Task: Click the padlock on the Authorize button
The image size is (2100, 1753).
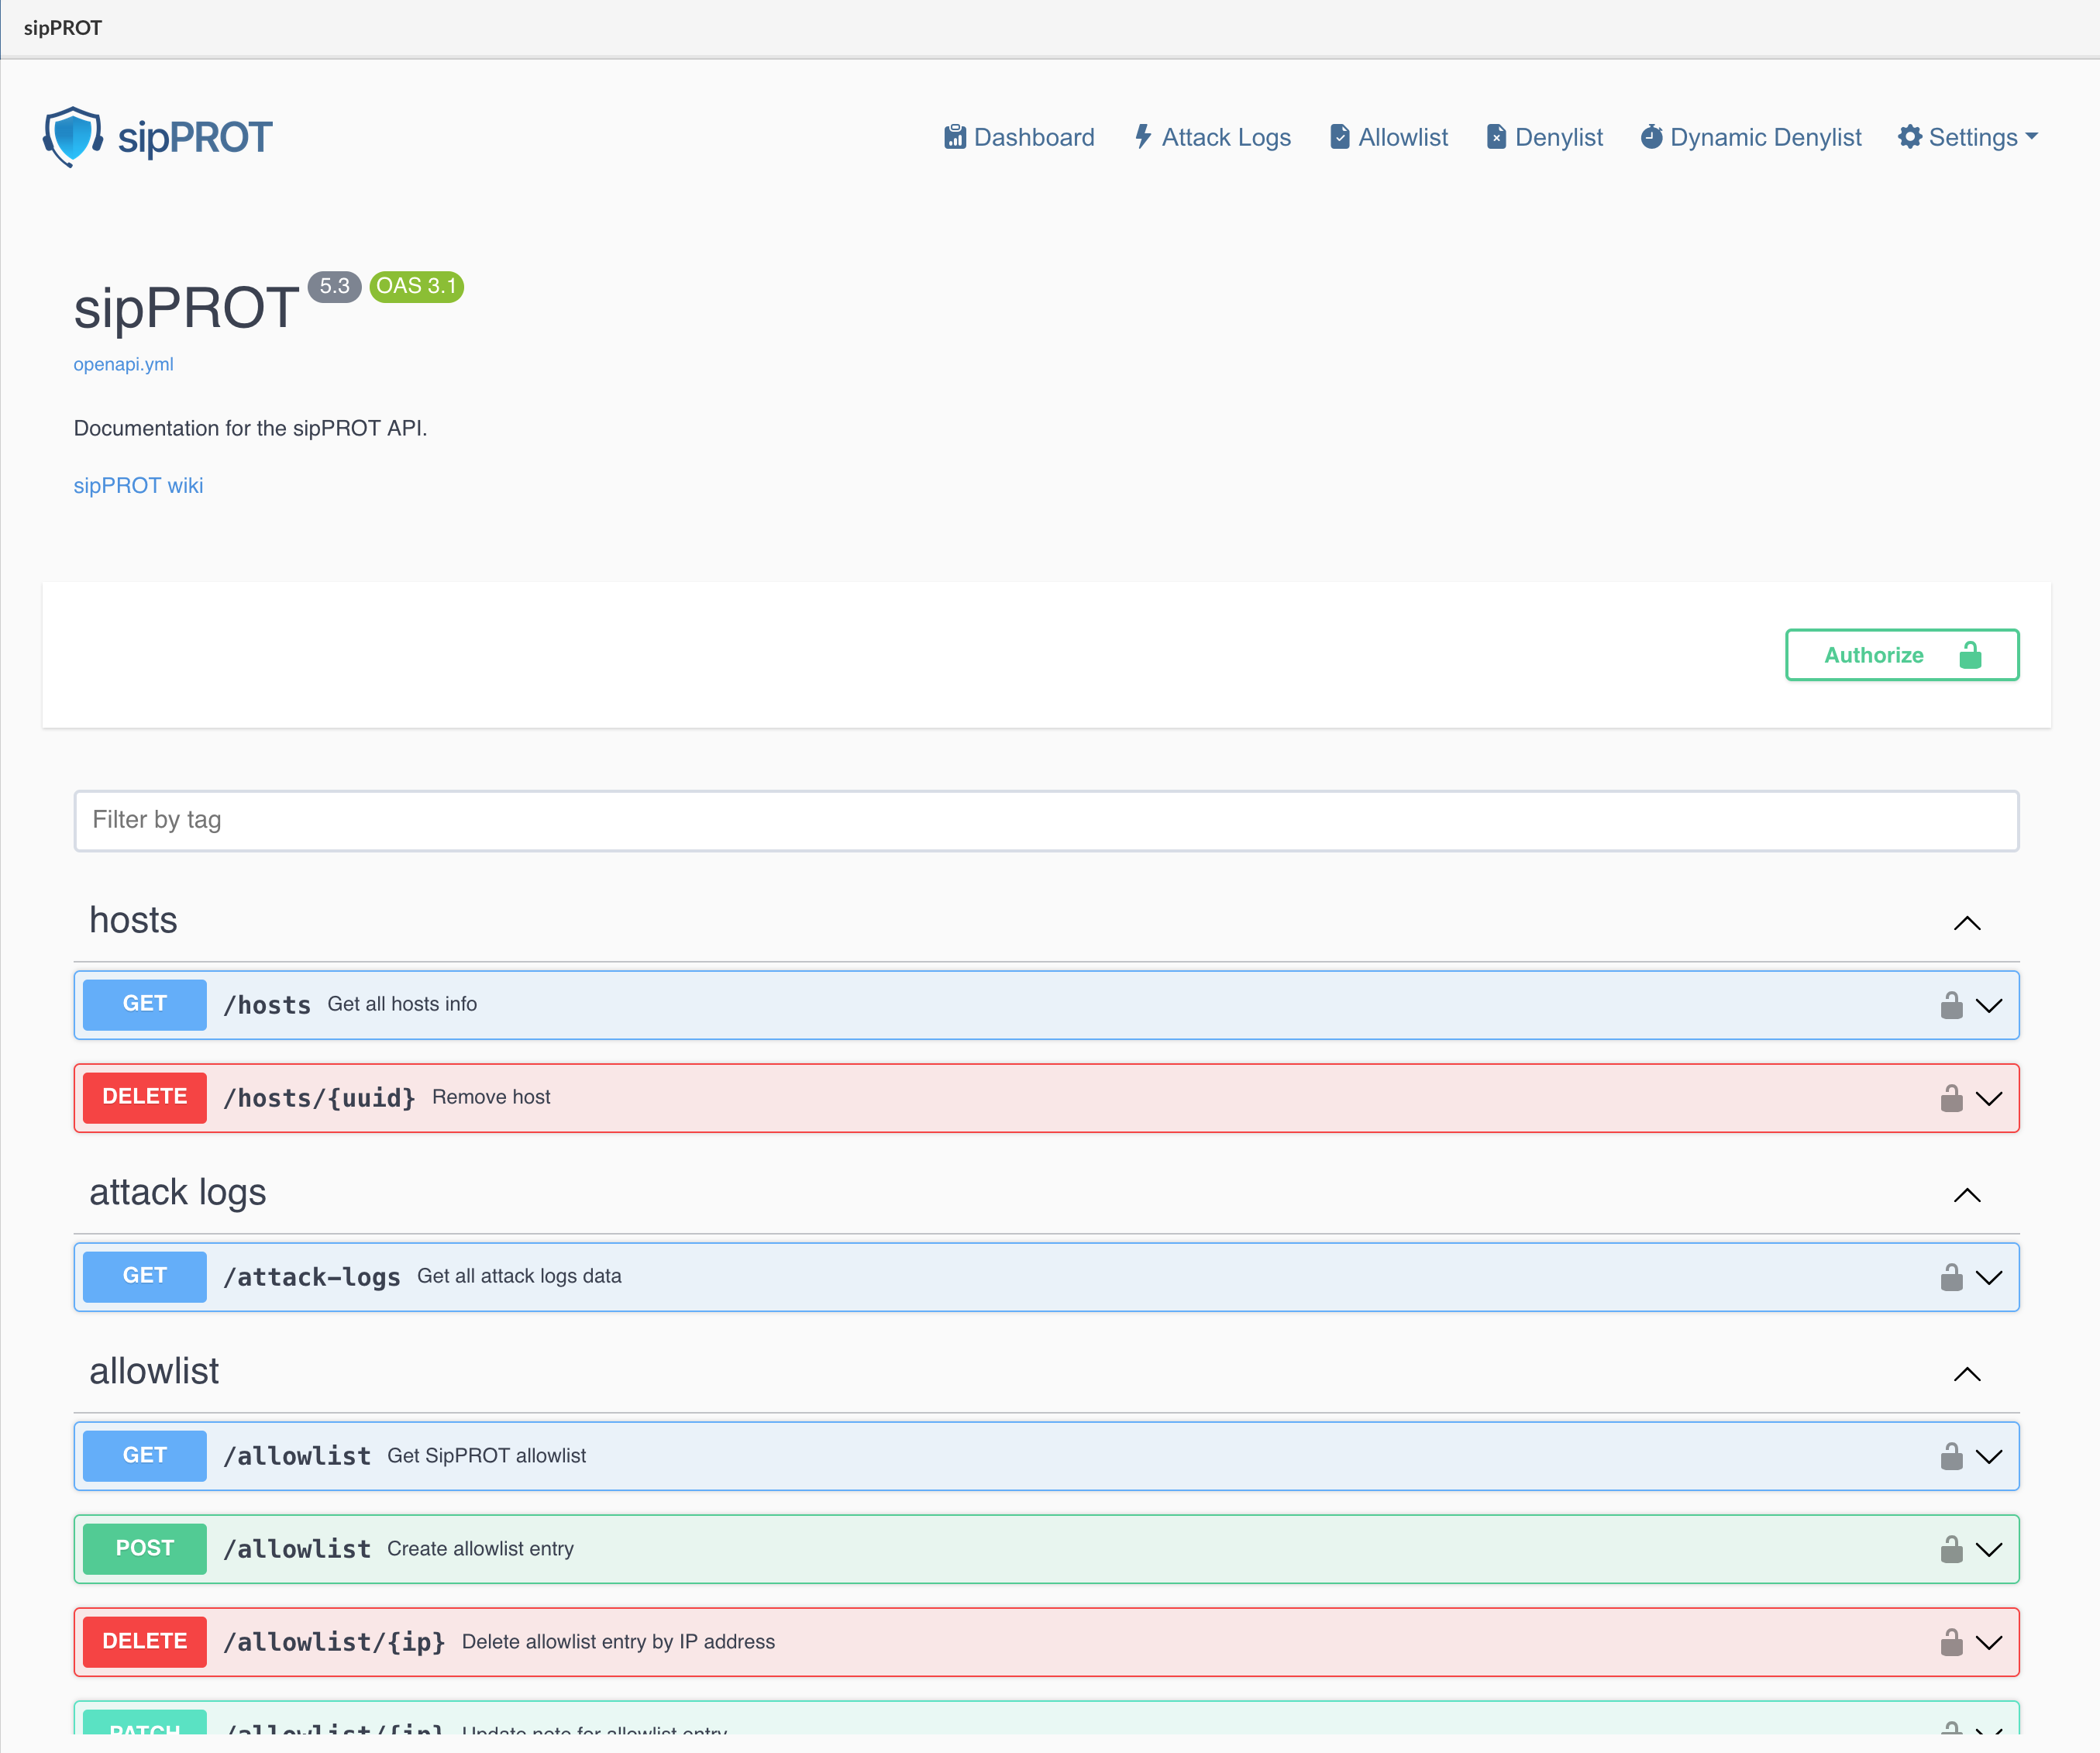Action: tap(1969, 655)
